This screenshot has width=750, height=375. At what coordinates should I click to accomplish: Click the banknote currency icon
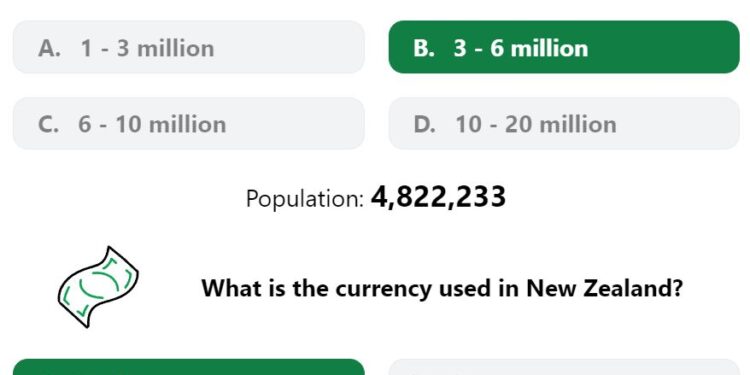(x=98, y=287)
